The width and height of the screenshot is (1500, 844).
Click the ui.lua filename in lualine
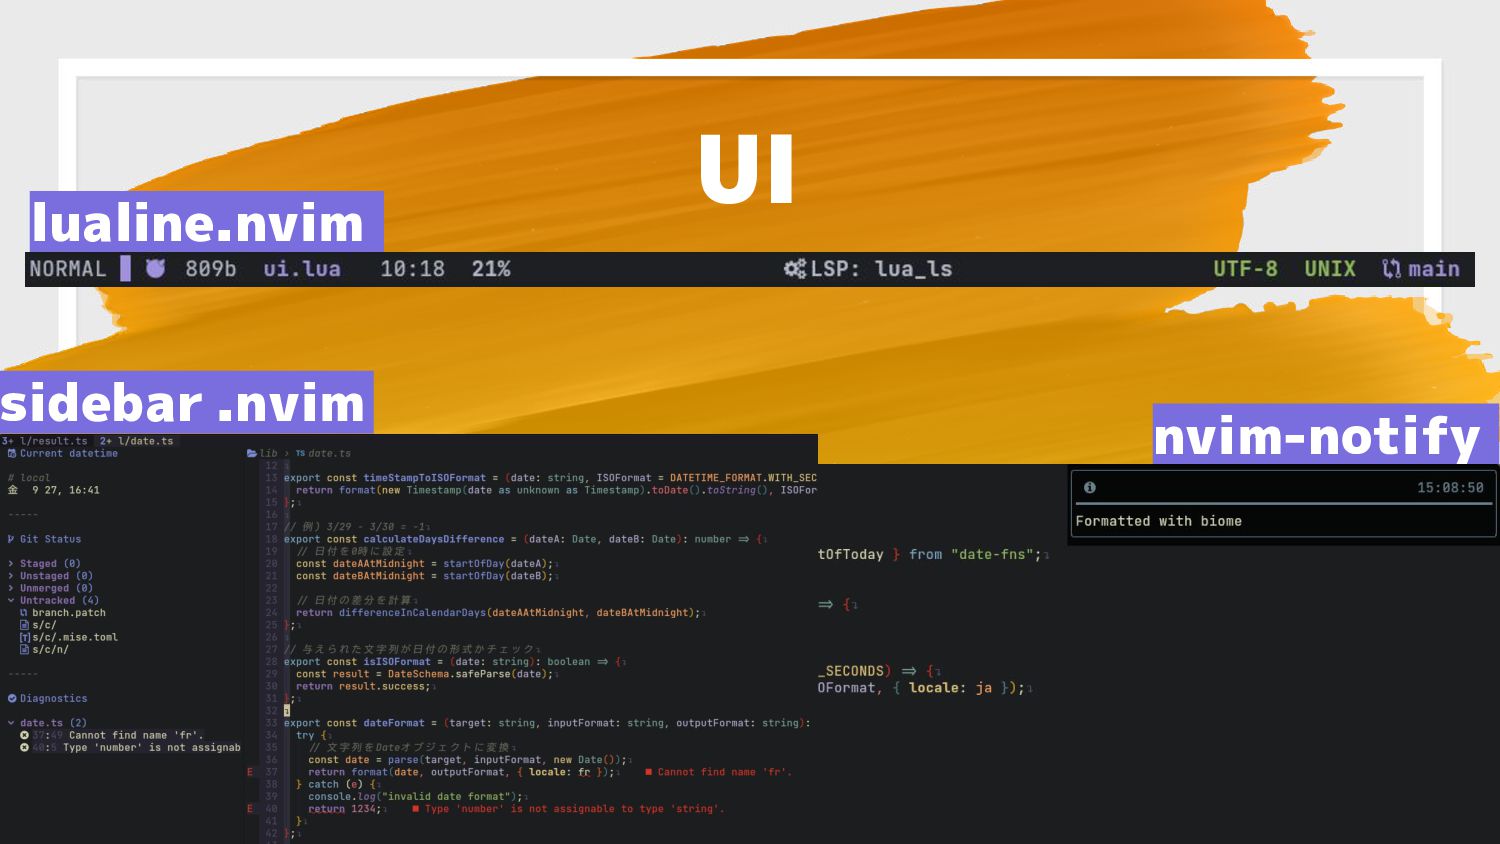click(x=302, y=268)
